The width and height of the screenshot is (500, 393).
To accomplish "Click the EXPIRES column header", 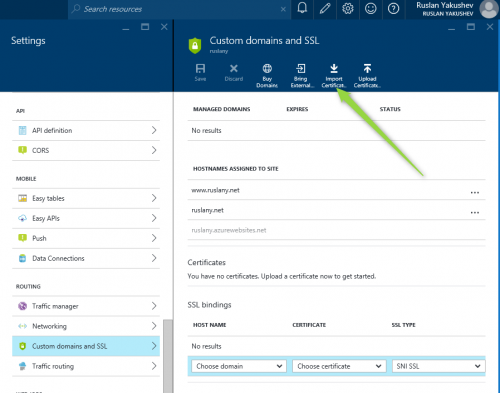I will (297, 109).
